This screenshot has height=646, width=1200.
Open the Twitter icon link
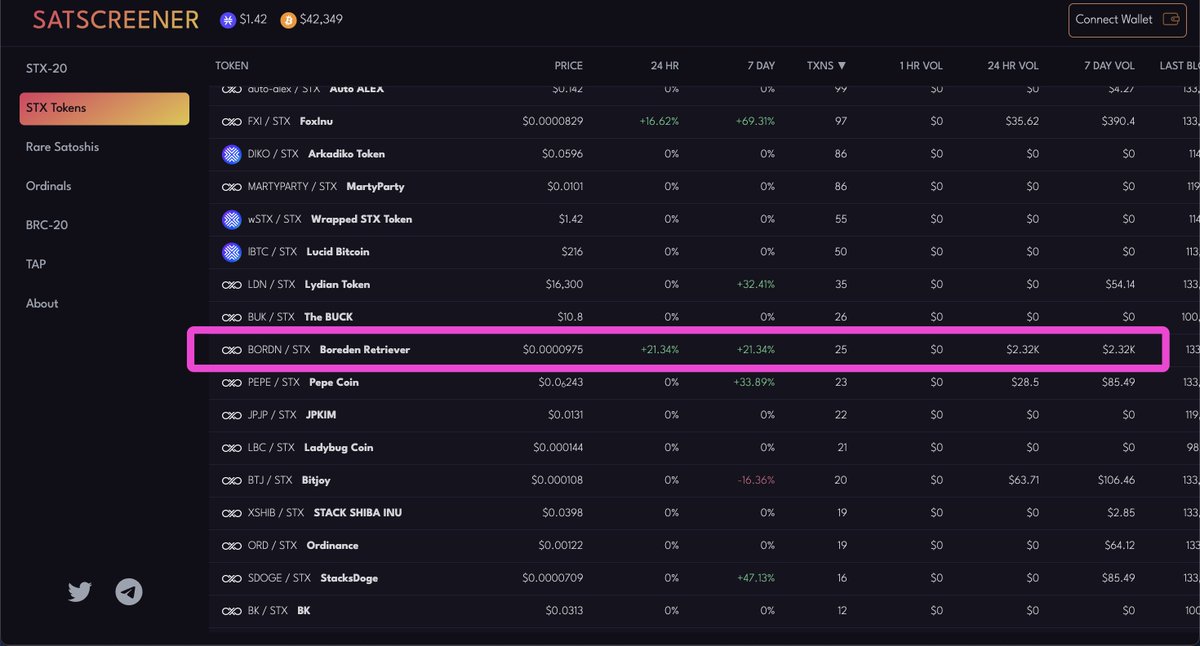coord(80,592)
